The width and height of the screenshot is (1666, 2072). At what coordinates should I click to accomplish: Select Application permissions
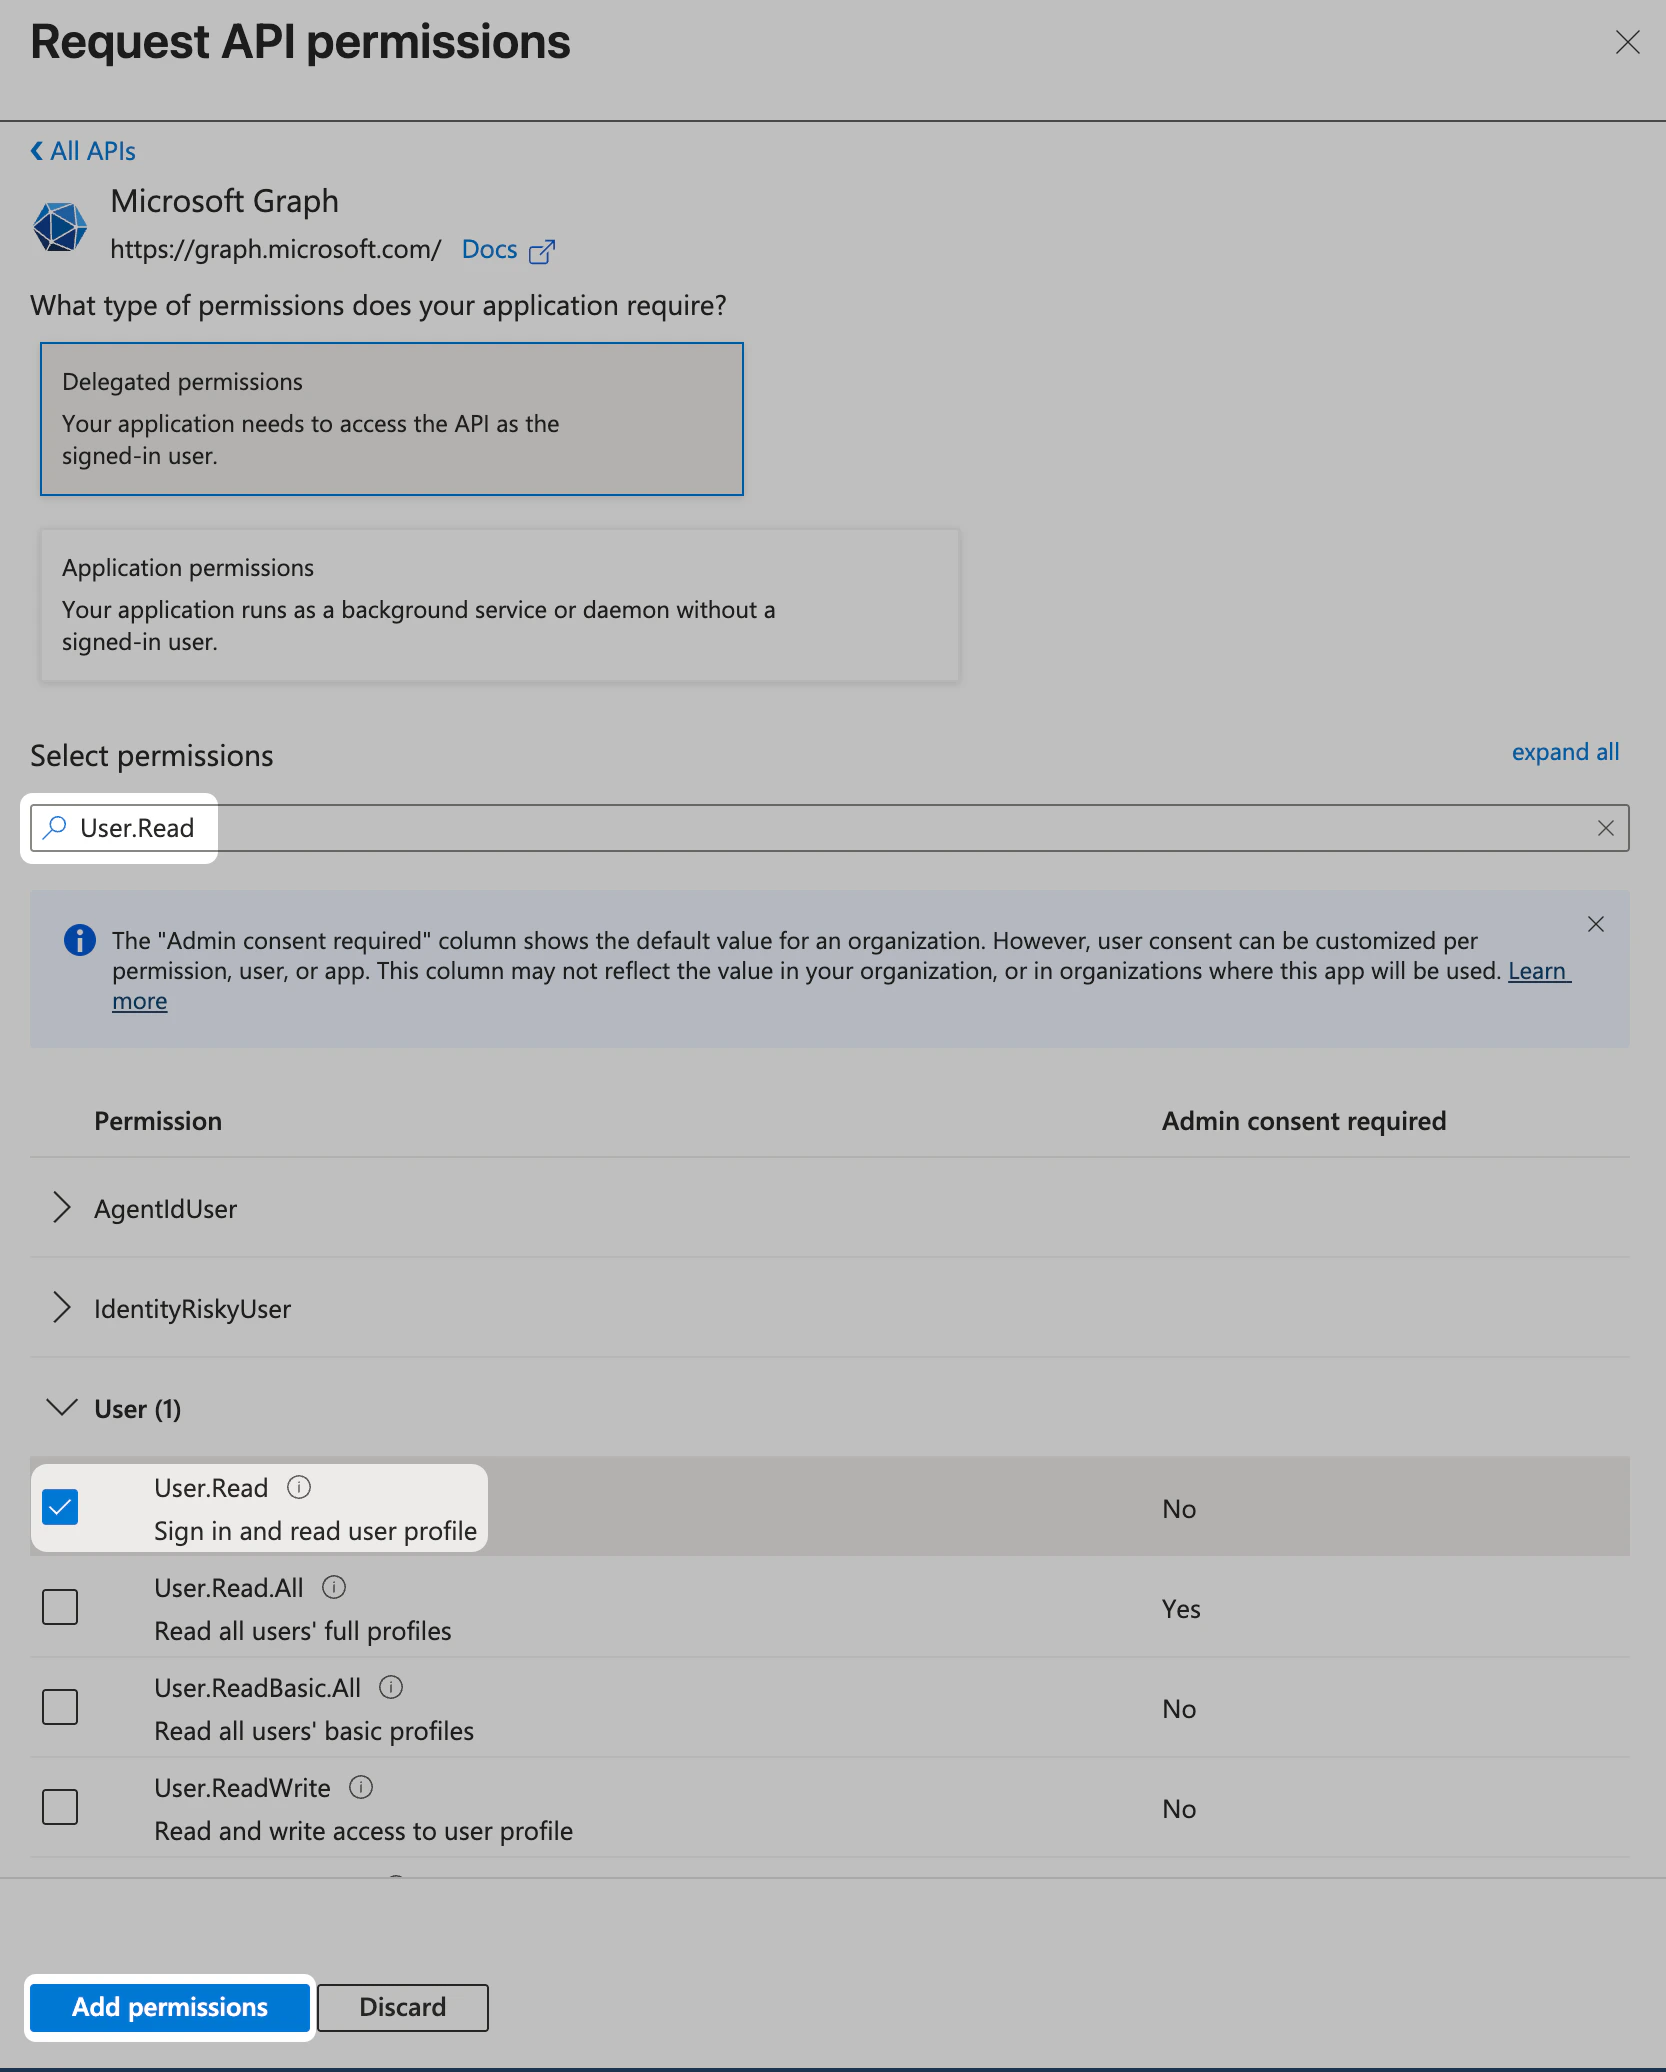[x=499, y=604]
